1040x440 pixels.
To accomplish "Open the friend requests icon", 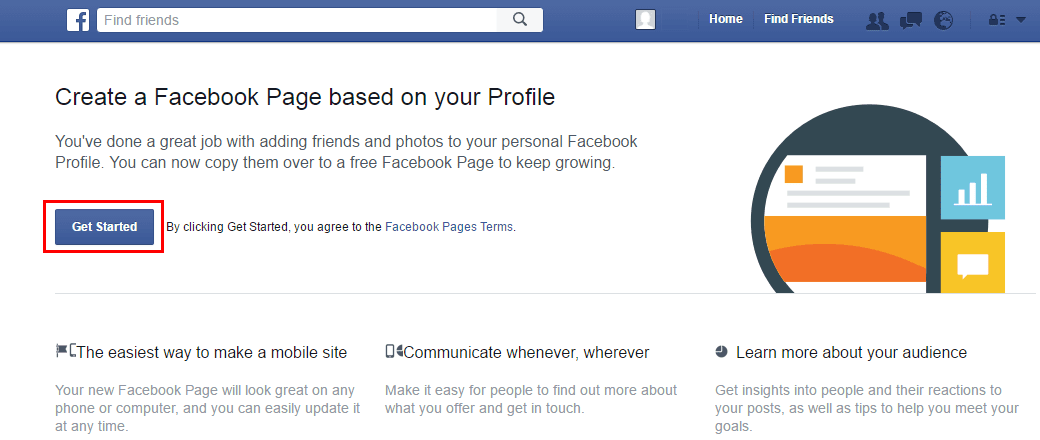I will (878, 21).
